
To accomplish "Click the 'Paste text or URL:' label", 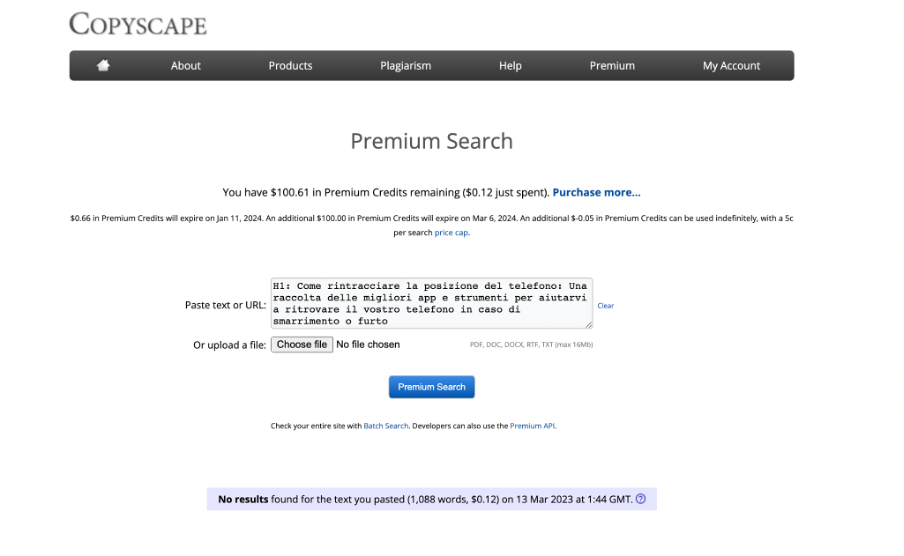I will pos(225,305).
